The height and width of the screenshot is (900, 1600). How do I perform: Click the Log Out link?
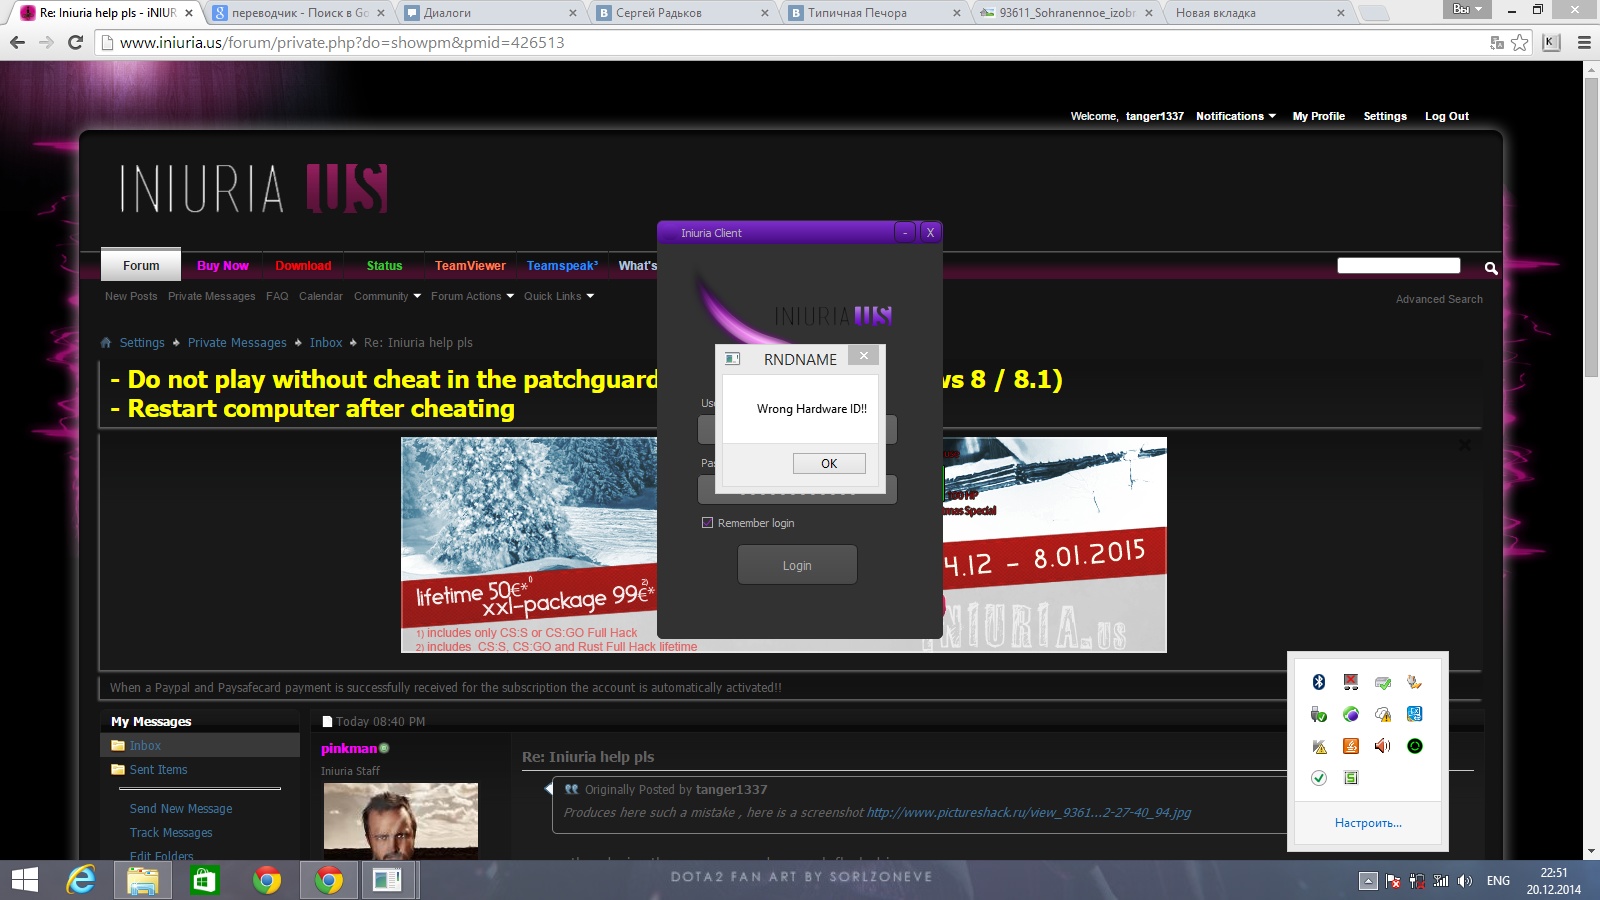tap(1446, 116)
